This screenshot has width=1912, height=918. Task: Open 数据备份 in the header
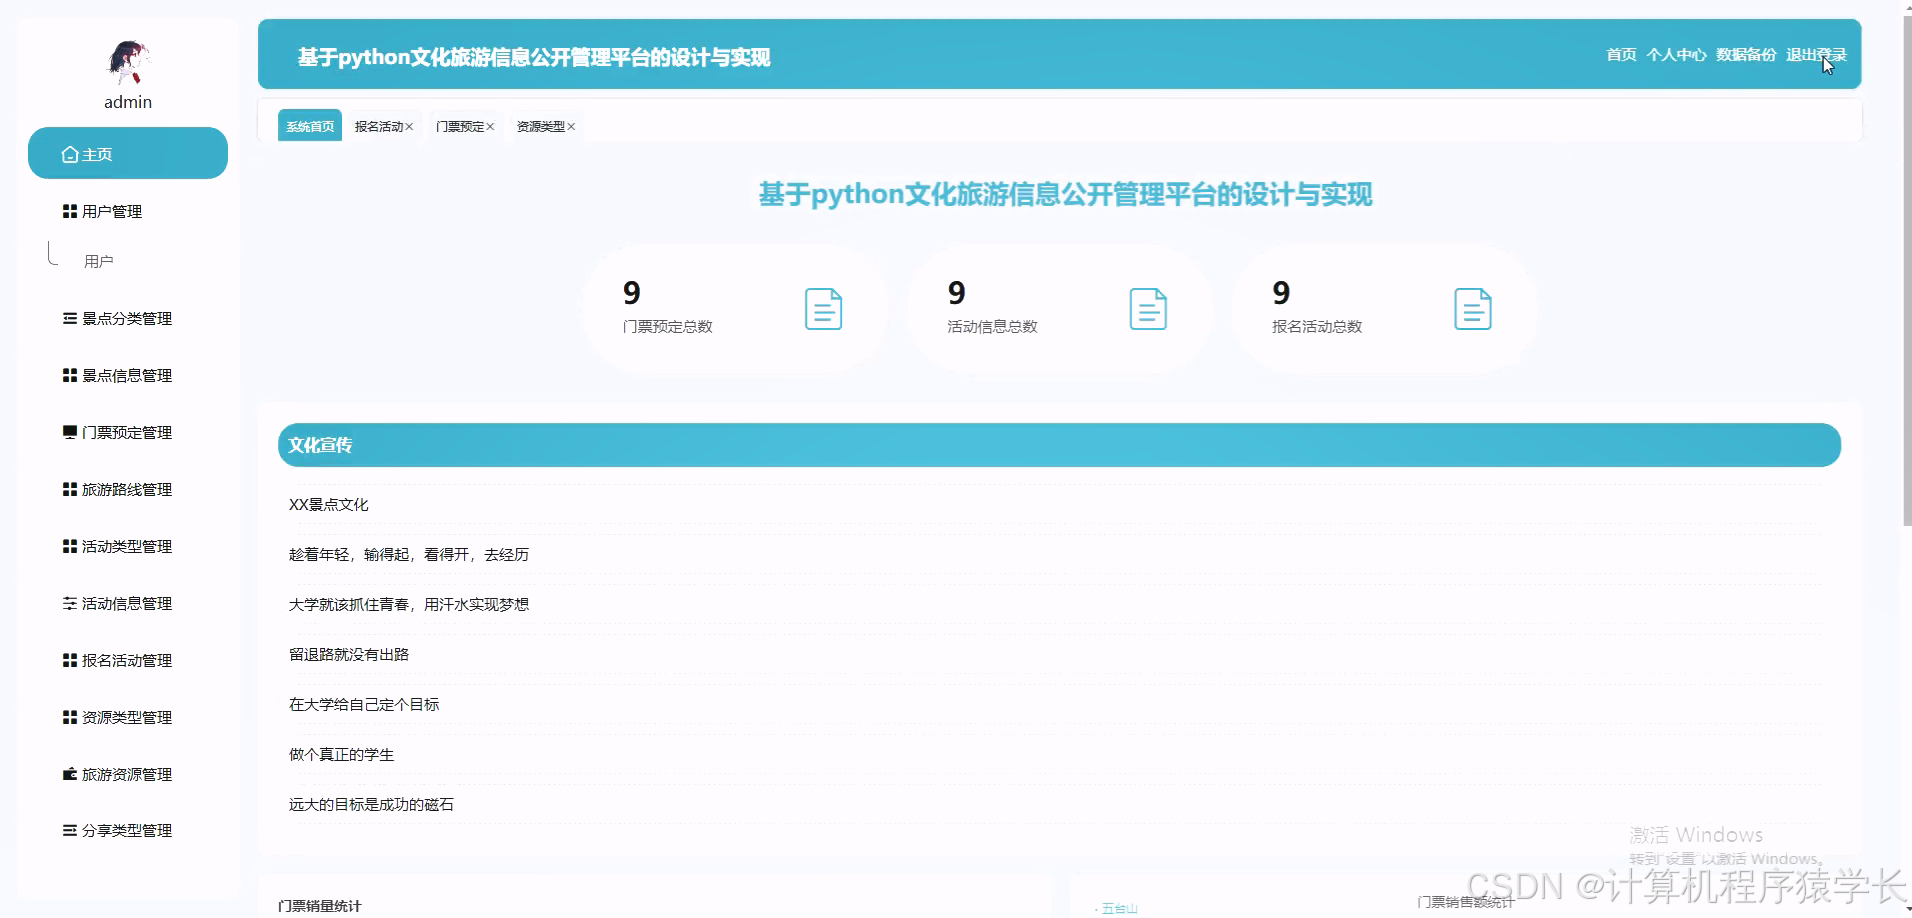coord(1746,55)
